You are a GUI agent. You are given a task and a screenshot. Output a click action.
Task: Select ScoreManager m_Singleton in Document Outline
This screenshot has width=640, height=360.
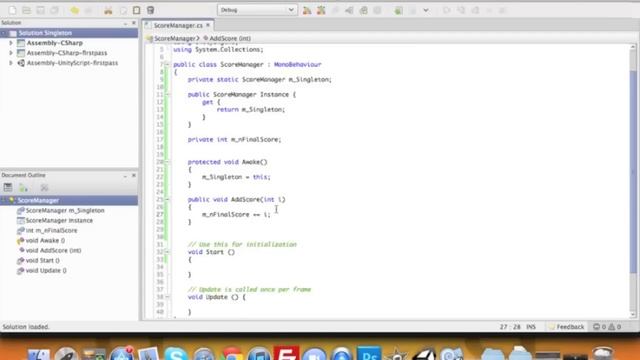65,211
